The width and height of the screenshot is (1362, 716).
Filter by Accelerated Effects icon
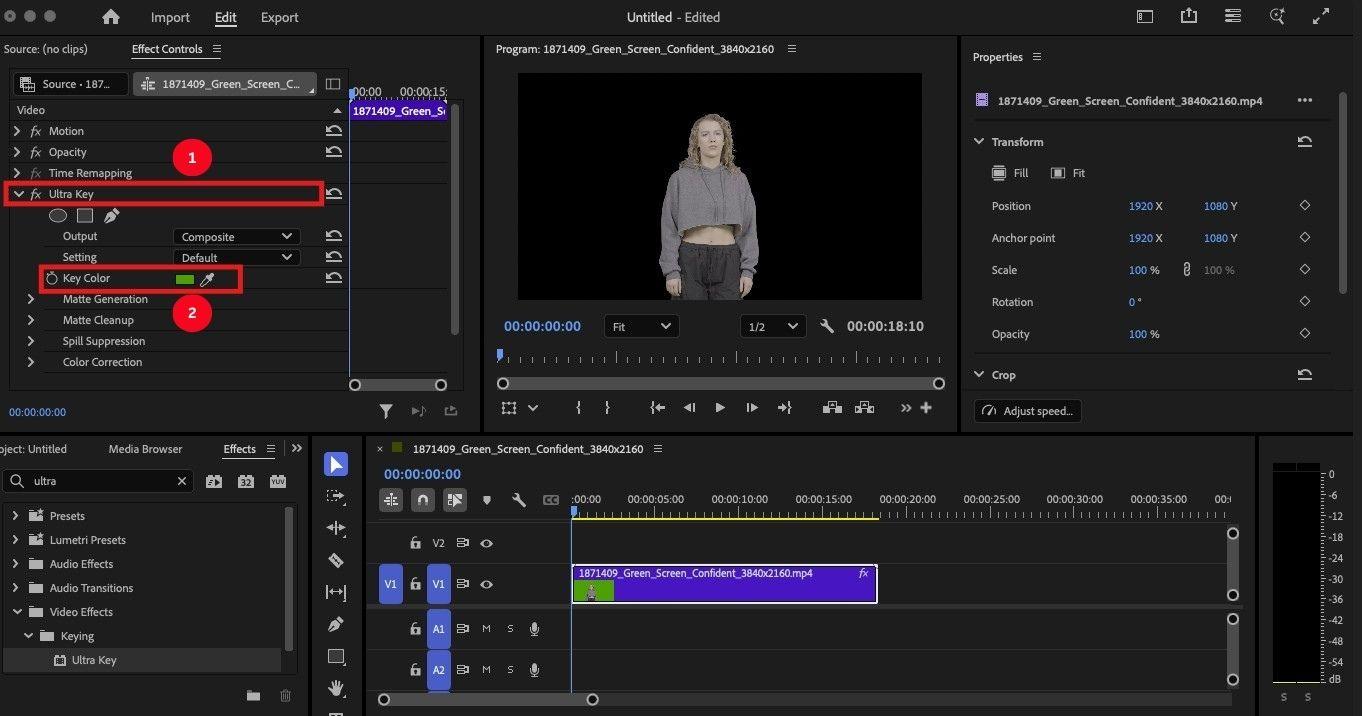coord(214,481)
